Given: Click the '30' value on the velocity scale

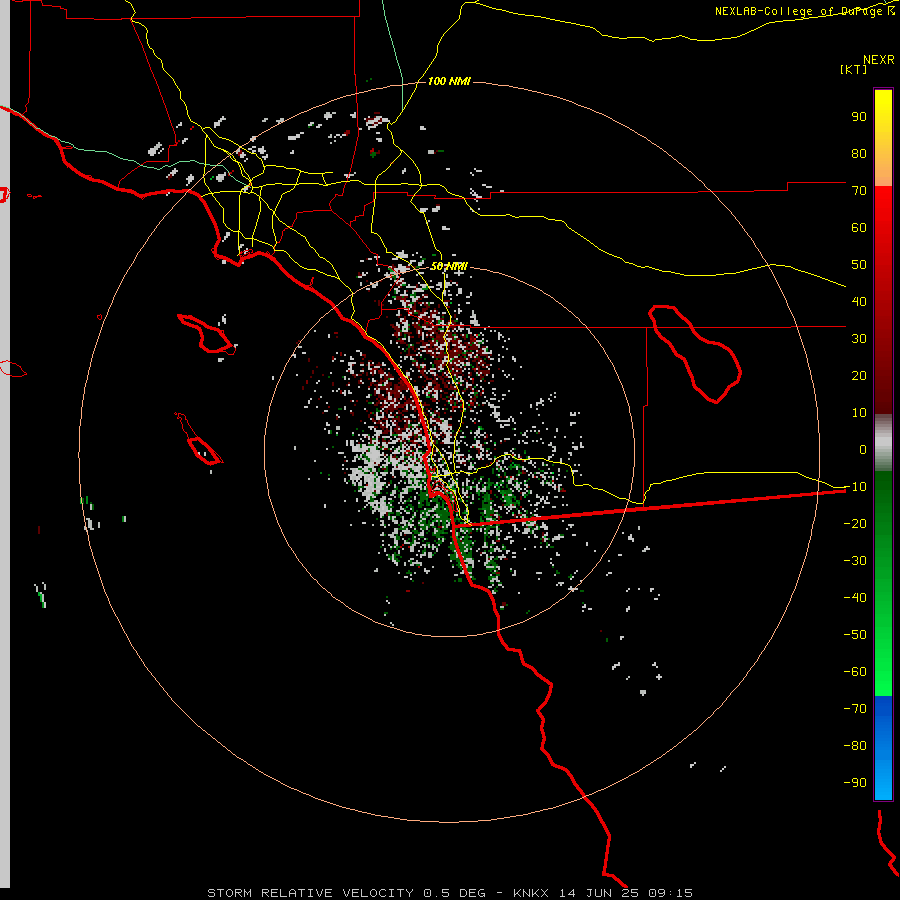Looking at the screenshot, I should pyautogui.click(x=859, y=339).
